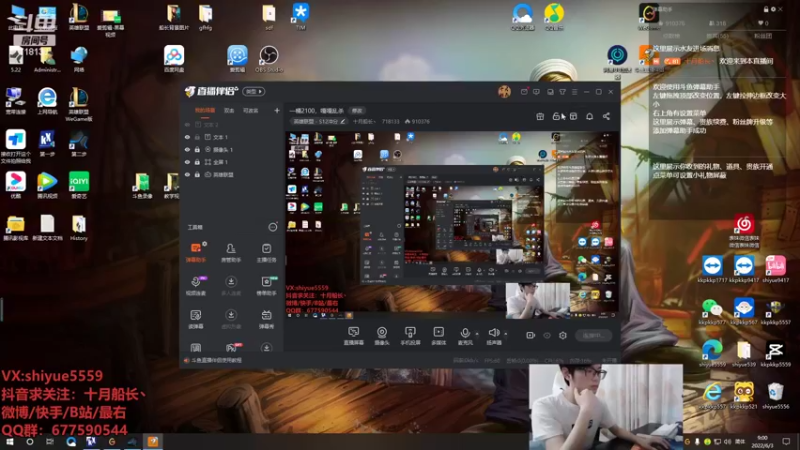Screen dimensions: 800x450
Task: Open Task View on the taskbar
Action: pos(50,442)
